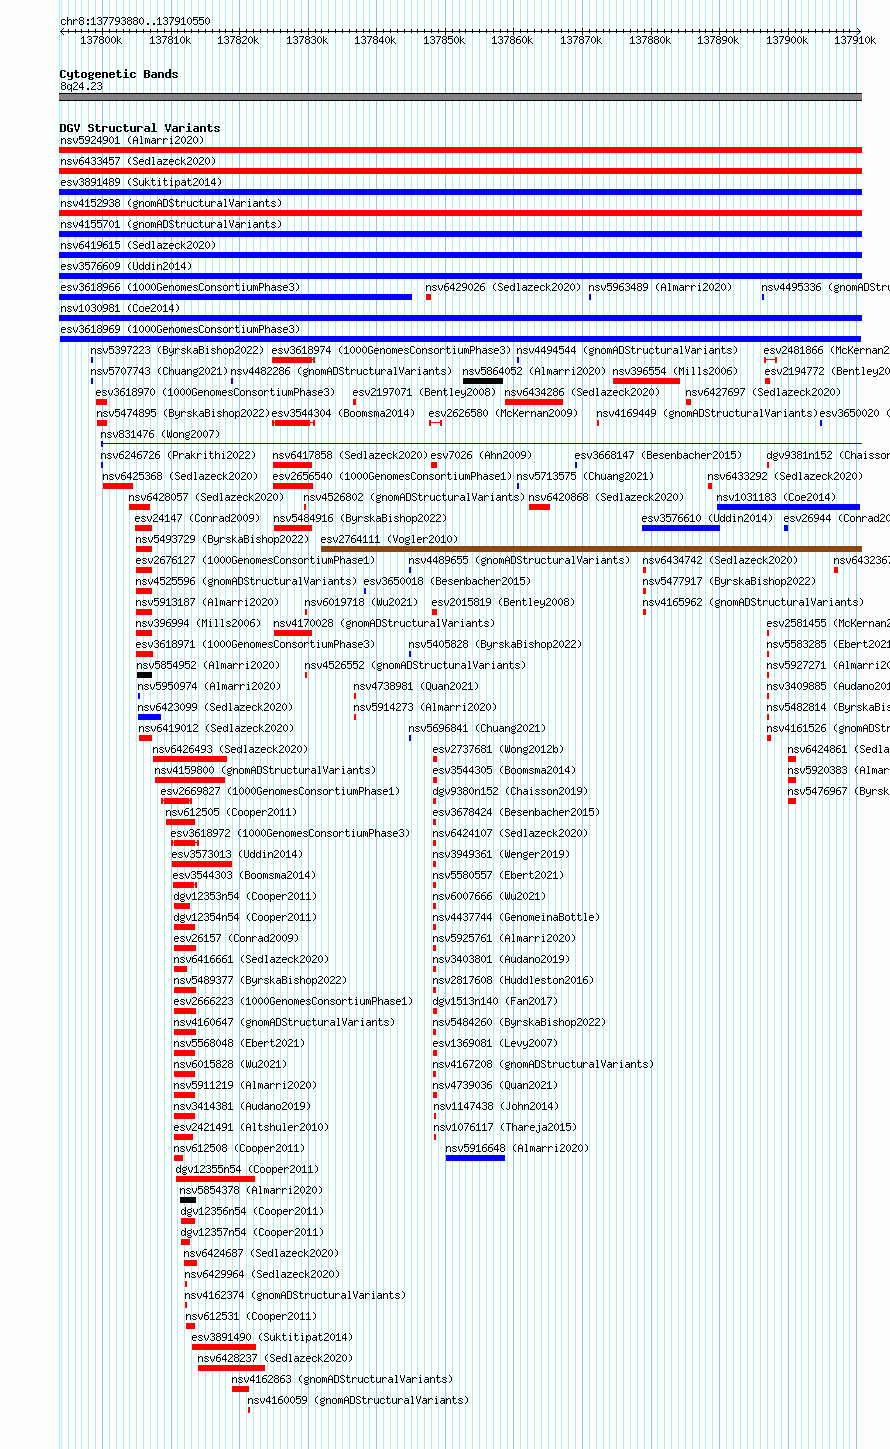The image size is (890, 1449).
Task: Select the Cytogenetic Bands track title
Action: coord(119,74)
